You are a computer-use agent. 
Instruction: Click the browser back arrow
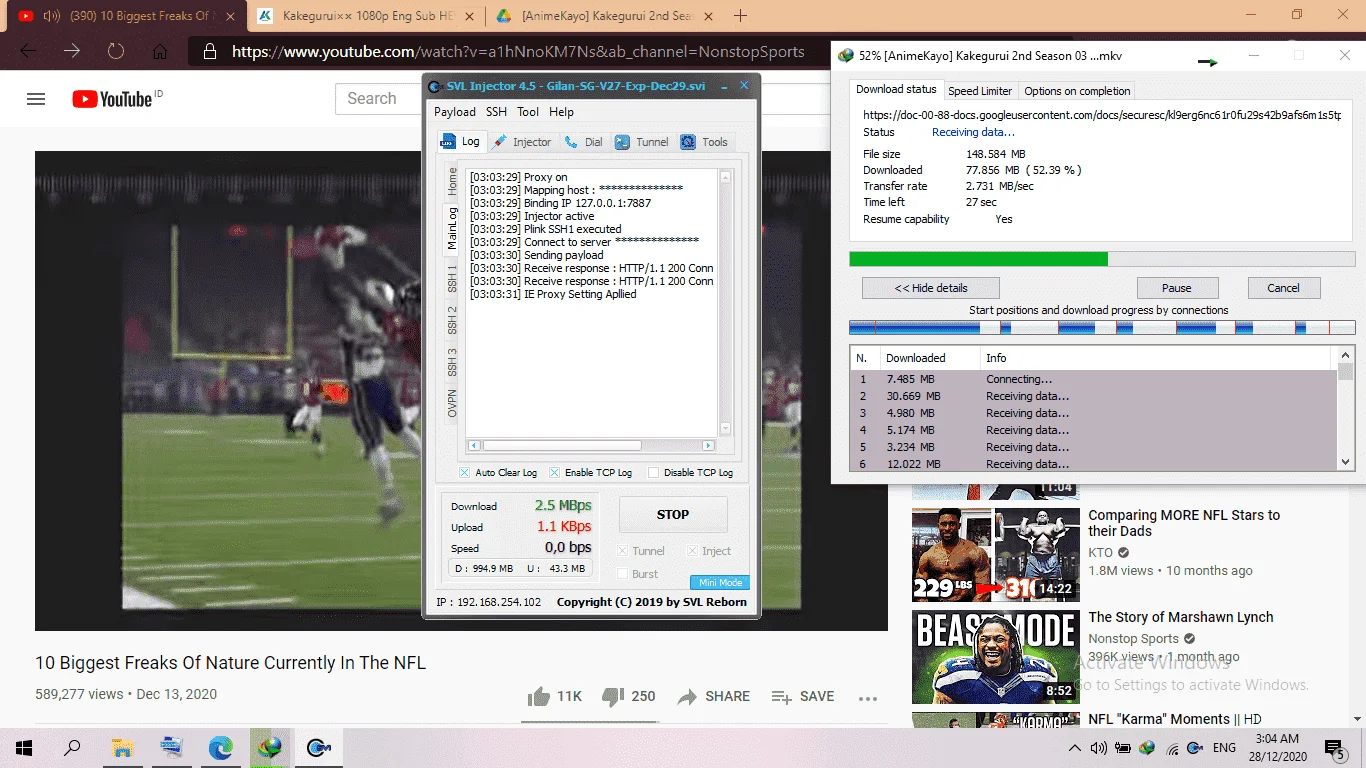click(x=28, y=51)
